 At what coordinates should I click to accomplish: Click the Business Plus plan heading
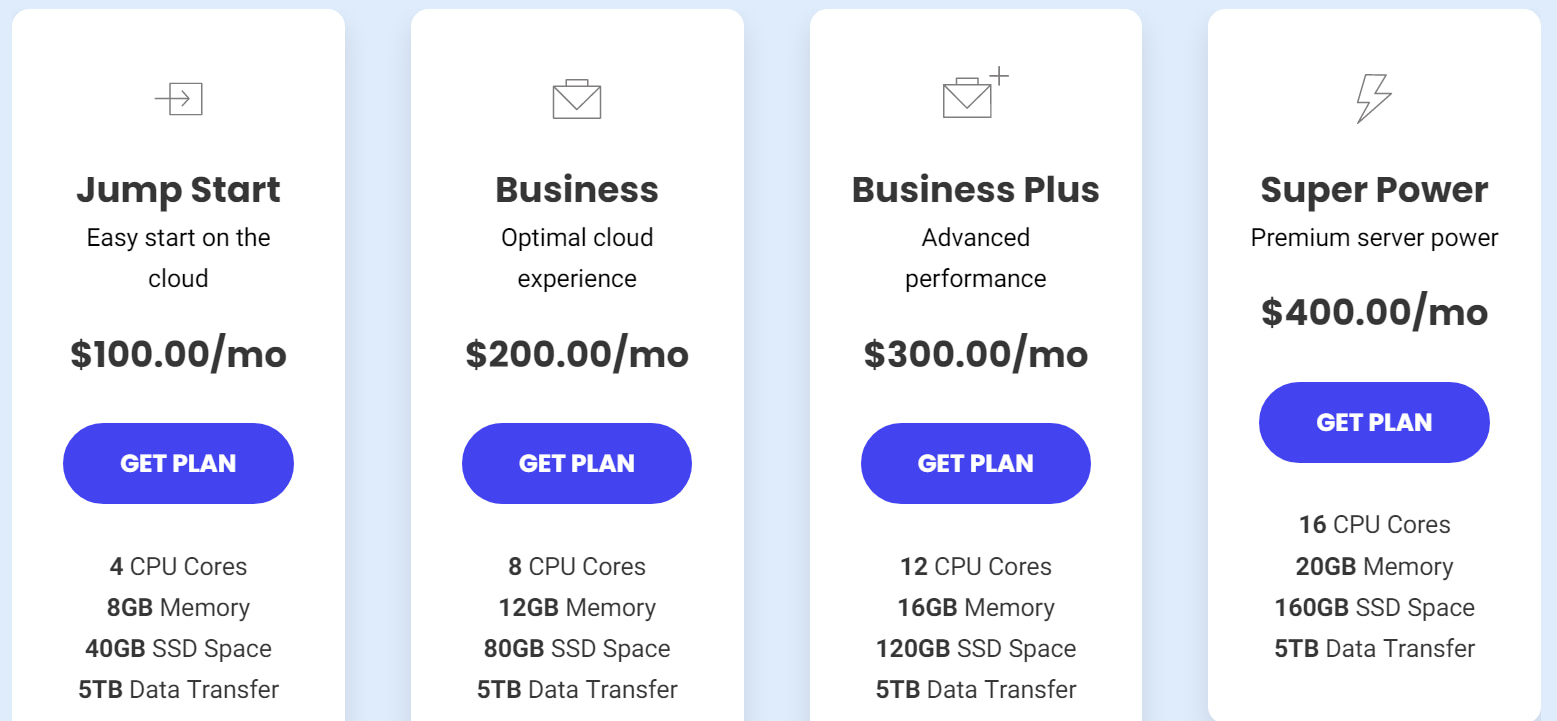click(975, 190)
